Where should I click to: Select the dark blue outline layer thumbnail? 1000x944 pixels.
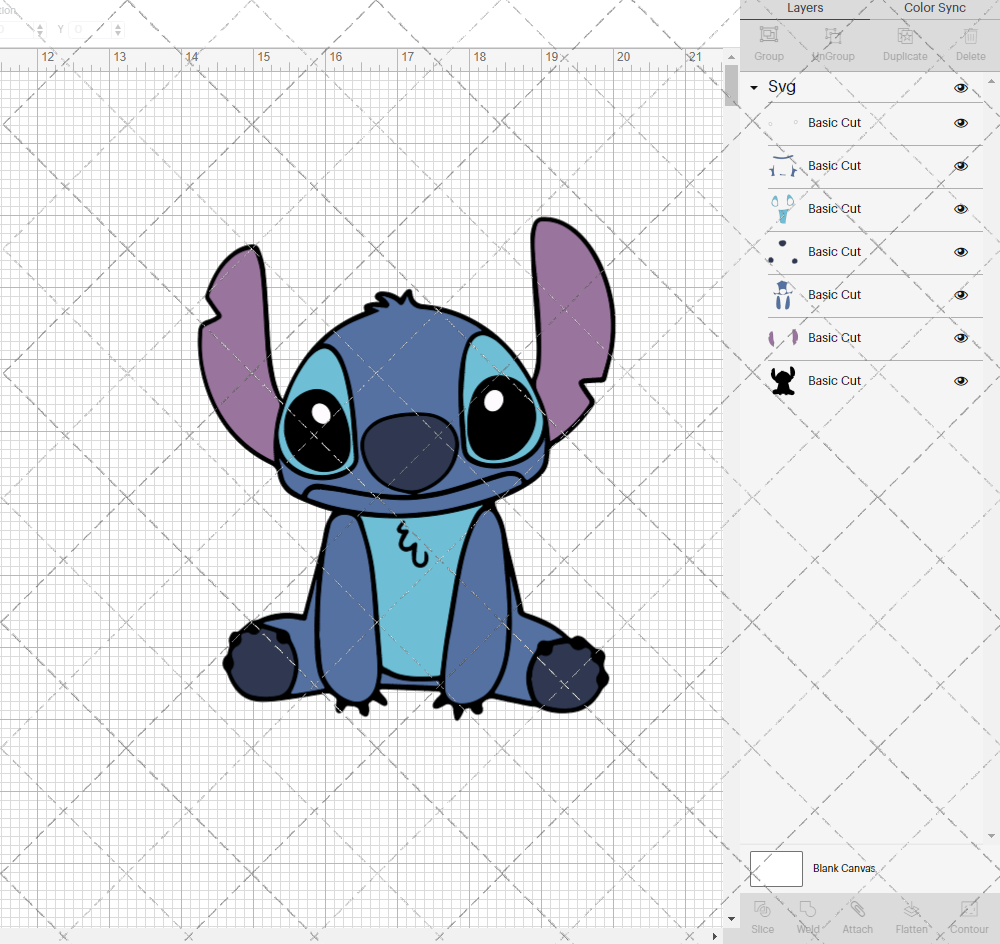point(783,166)
